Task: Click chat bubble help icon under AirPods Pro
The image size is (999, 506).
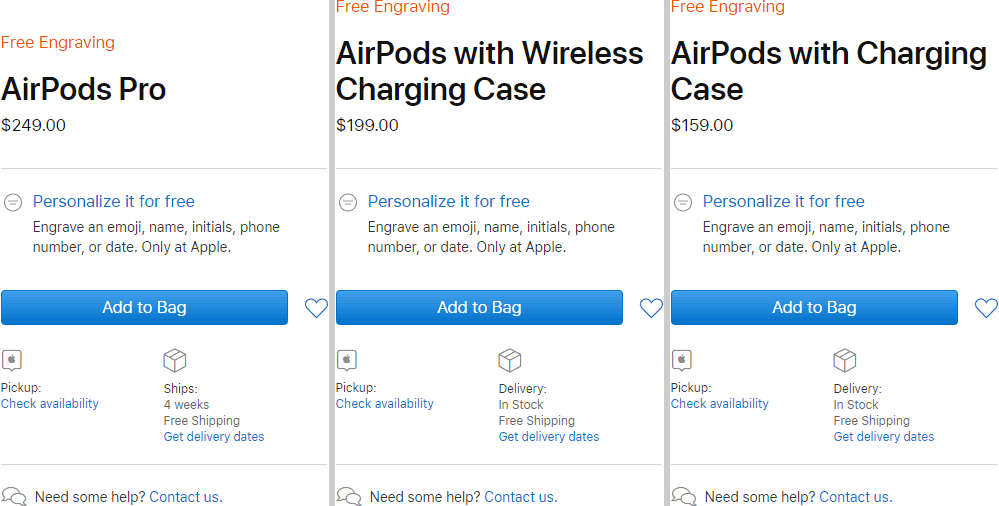Action: coord(14,496)
